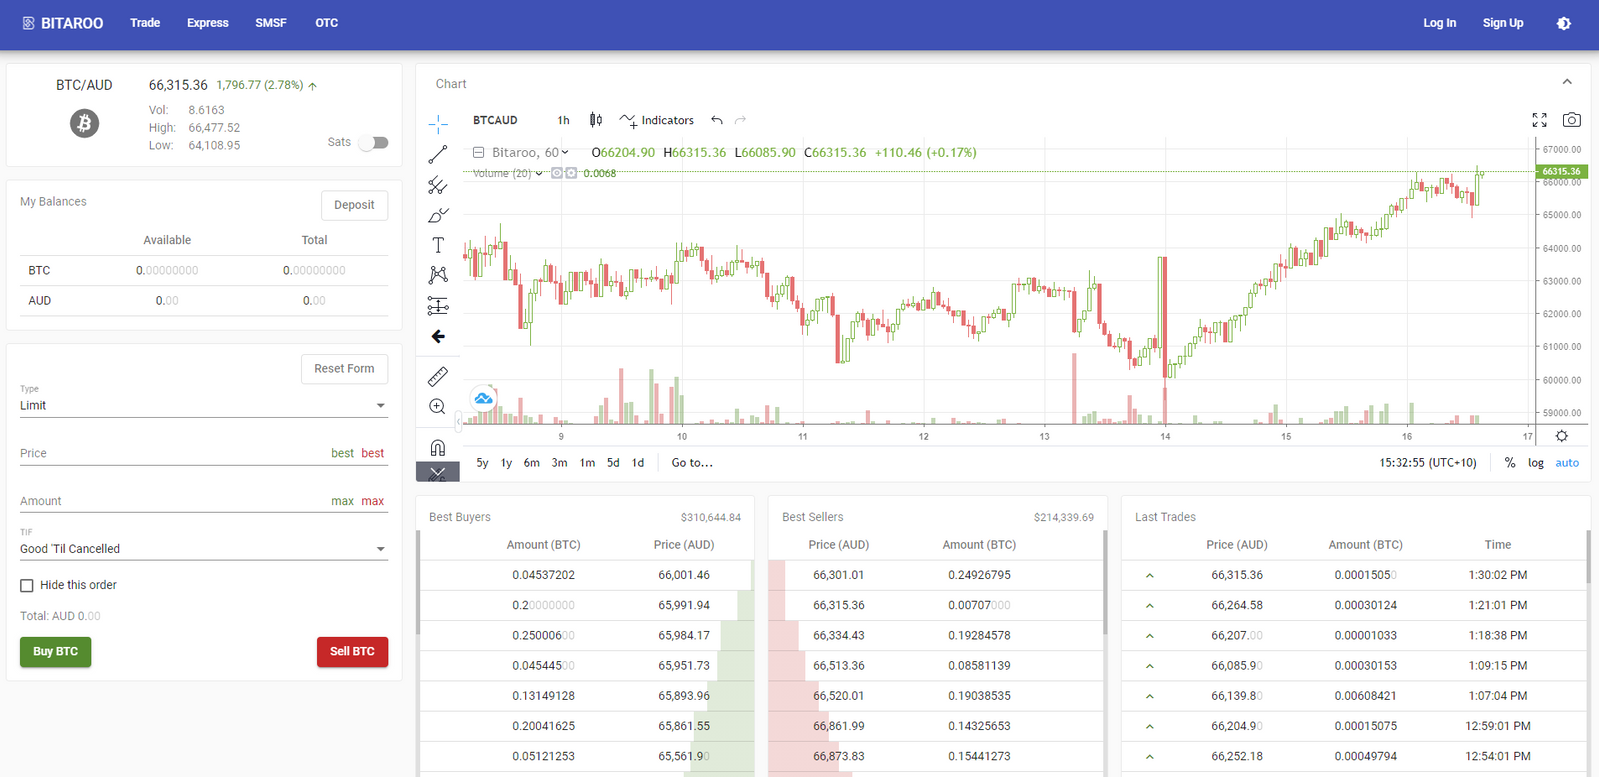Viewport: 1599px width, 777px height.
Task: Check the Hide this order checkbox
Action: [27, 586]
